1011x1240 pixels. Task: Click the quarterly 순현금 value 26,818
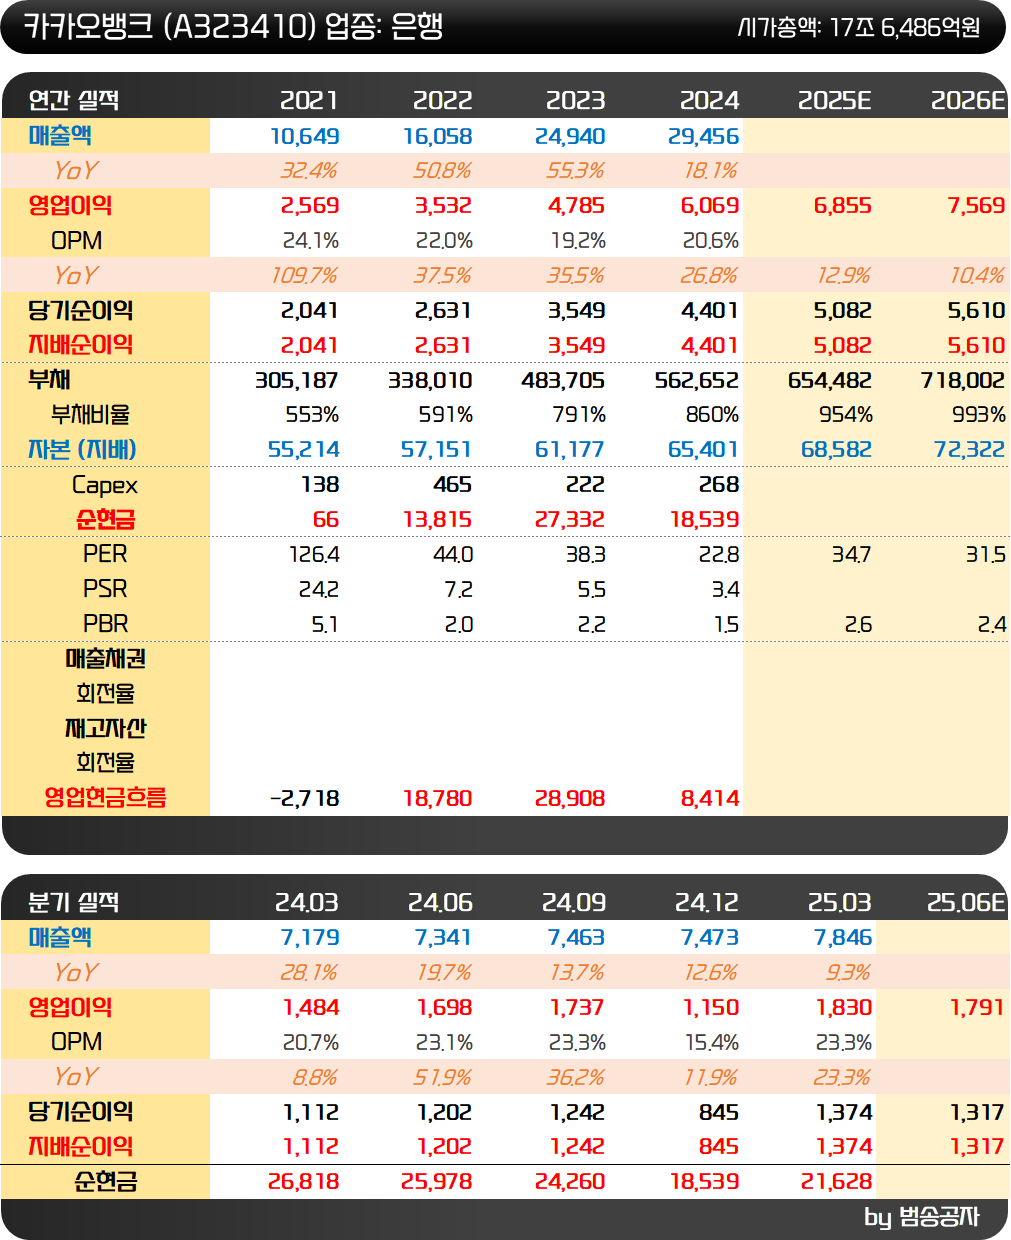(x=304, y=1182)
